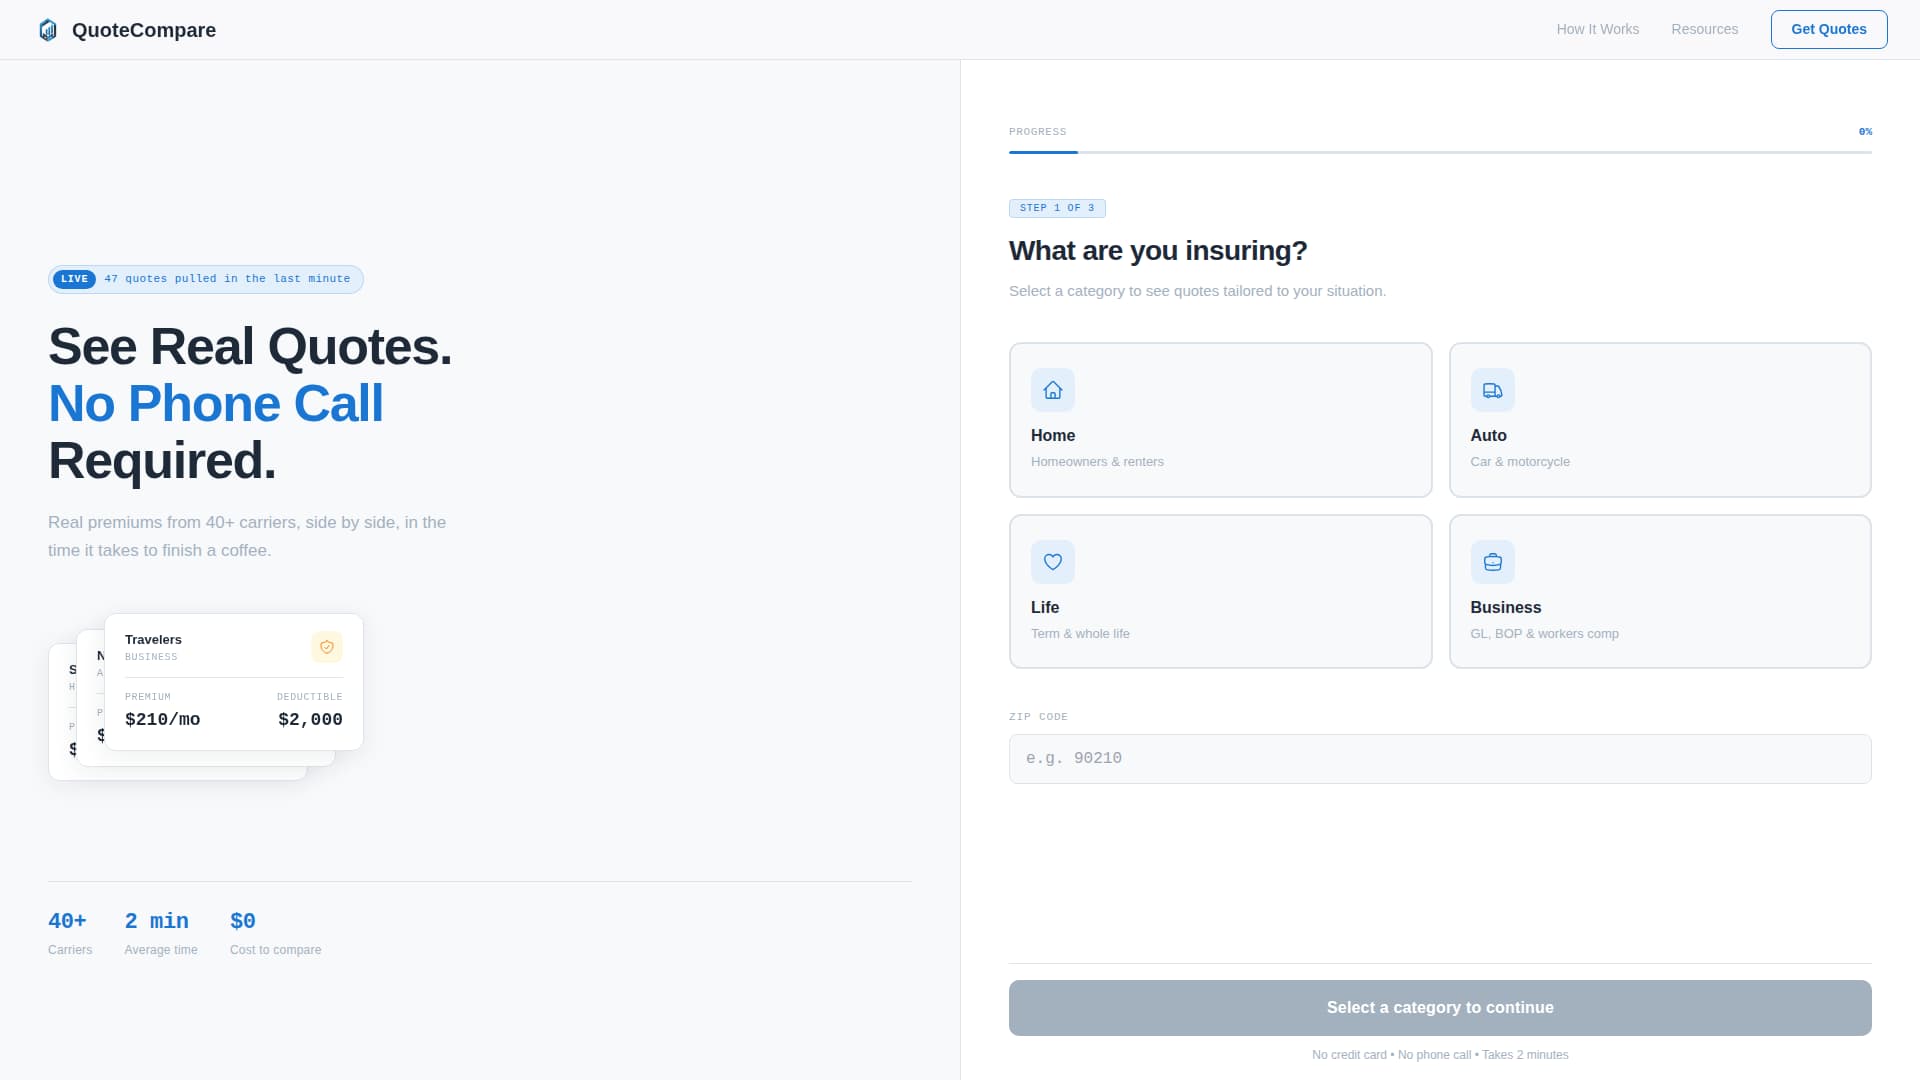Image resolution: width=1920 pixels, height=1080 pixels.
Task: Click the Life heart icon
Action: 1053,562
